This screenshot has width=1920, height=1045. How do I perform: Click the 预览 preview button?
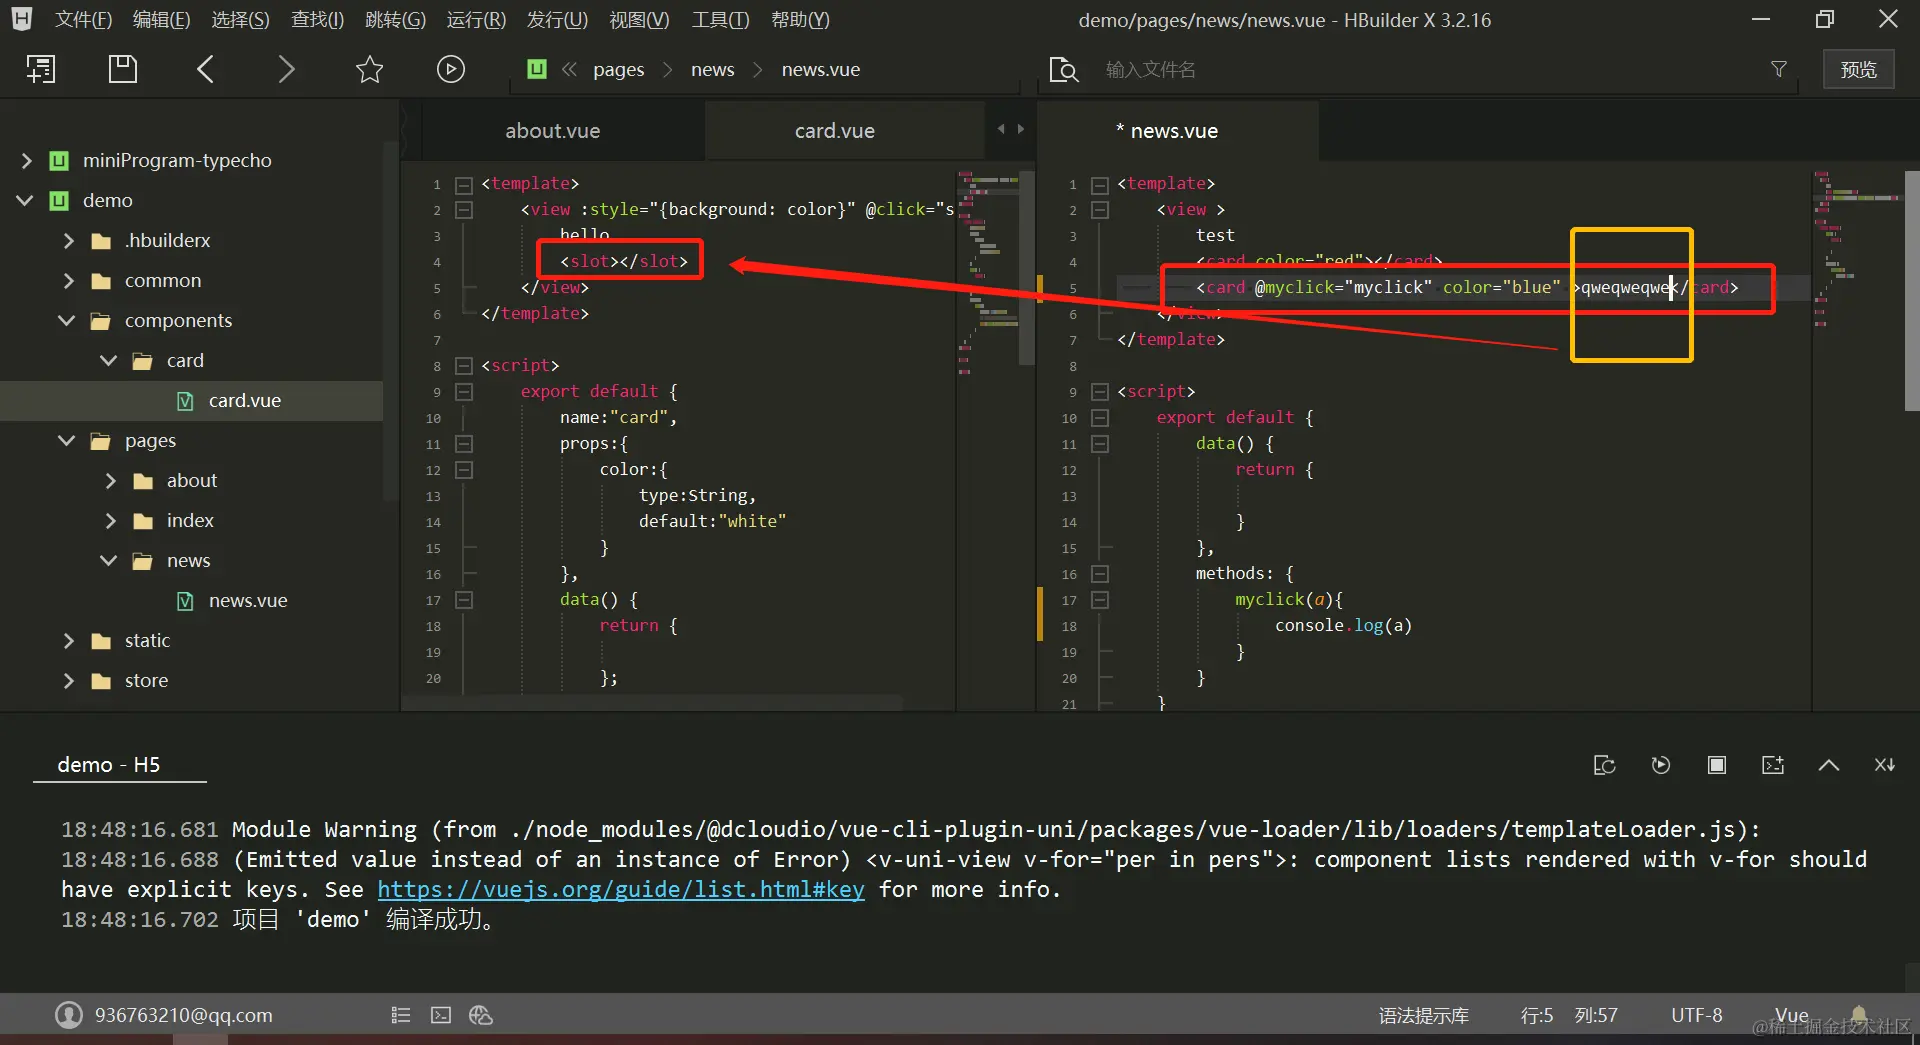tap(1859, 69)
